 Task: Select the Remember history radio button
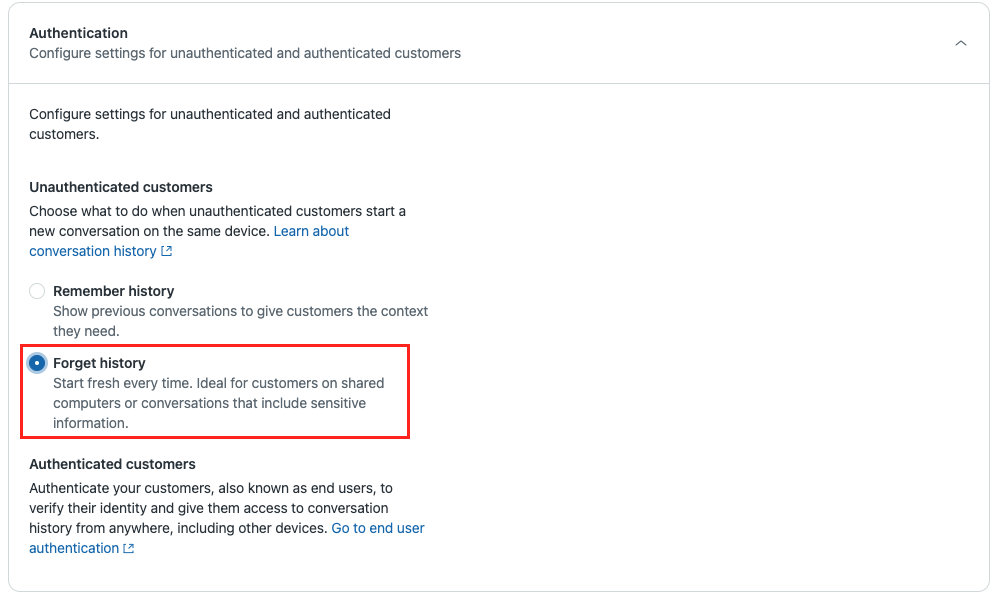37,291
